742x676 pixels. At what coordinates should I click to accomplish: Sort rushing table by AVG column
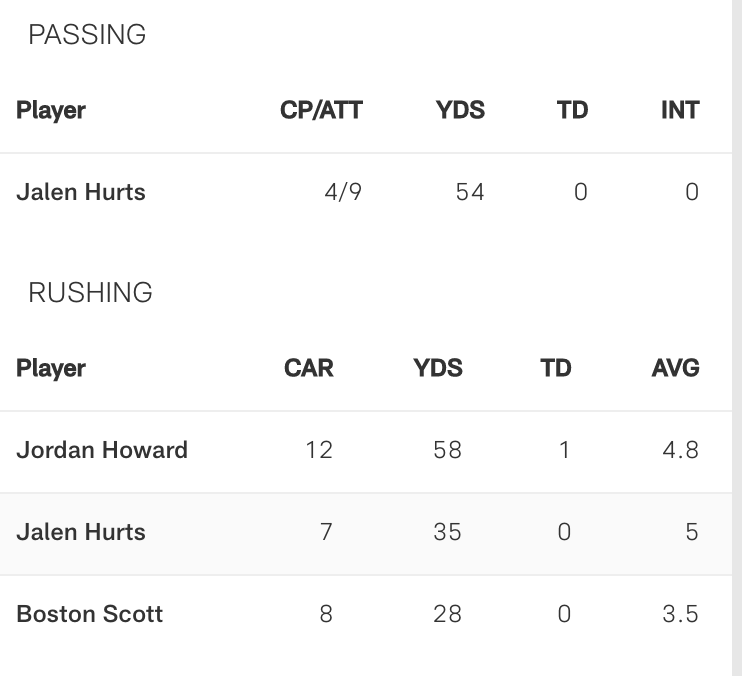tap(675, 368)
